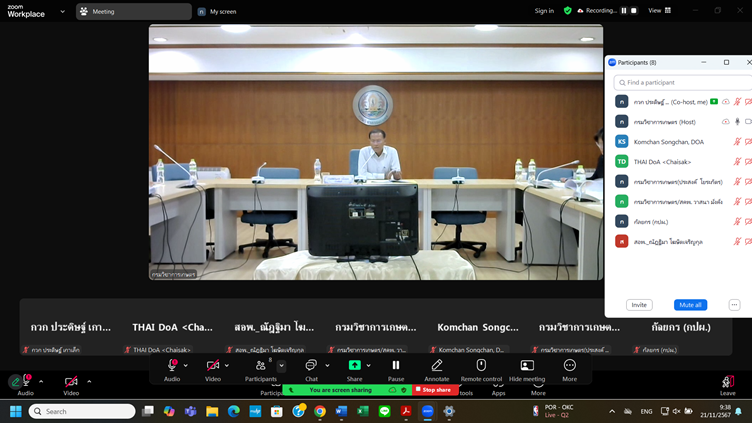This screenshot has width=752, height=423.
Task: Select the THAI DoA <Cha... gallery tile
Action: click(172, 328)
